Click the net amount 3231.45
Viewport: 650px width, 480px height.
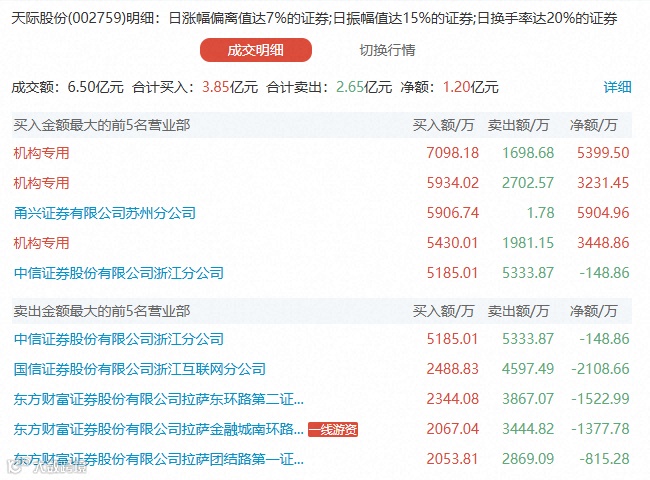point(603,183)
